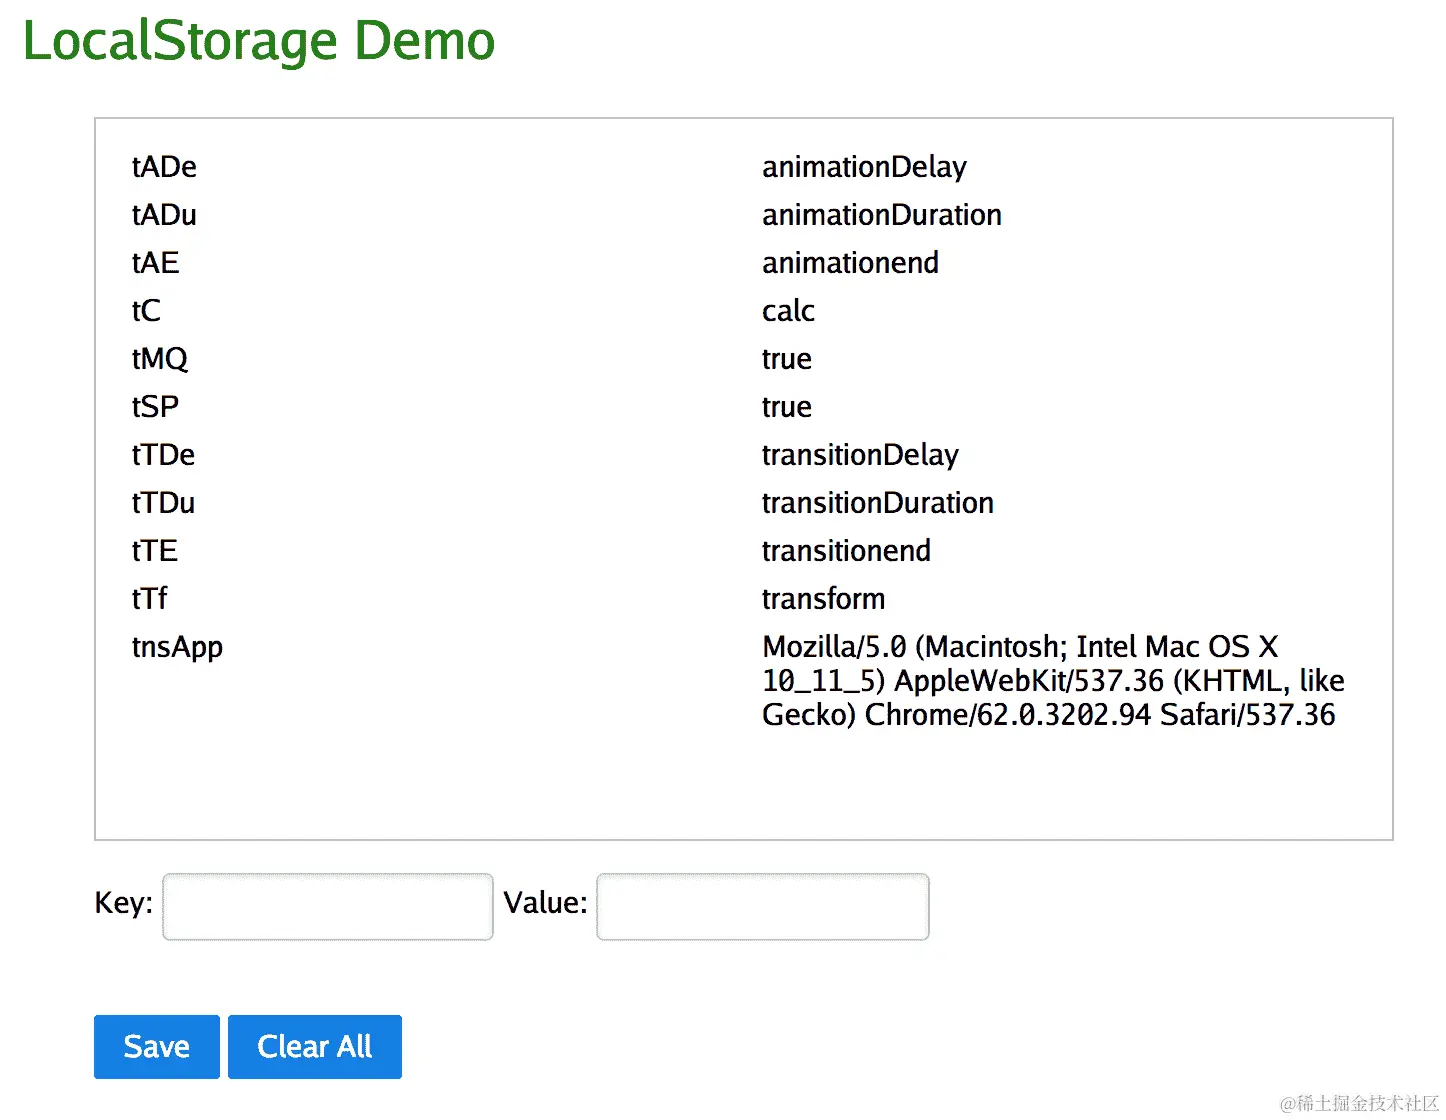Click the tTf key row
The height and width of the screenshot is (1120, 1446).
pos(149,599)
